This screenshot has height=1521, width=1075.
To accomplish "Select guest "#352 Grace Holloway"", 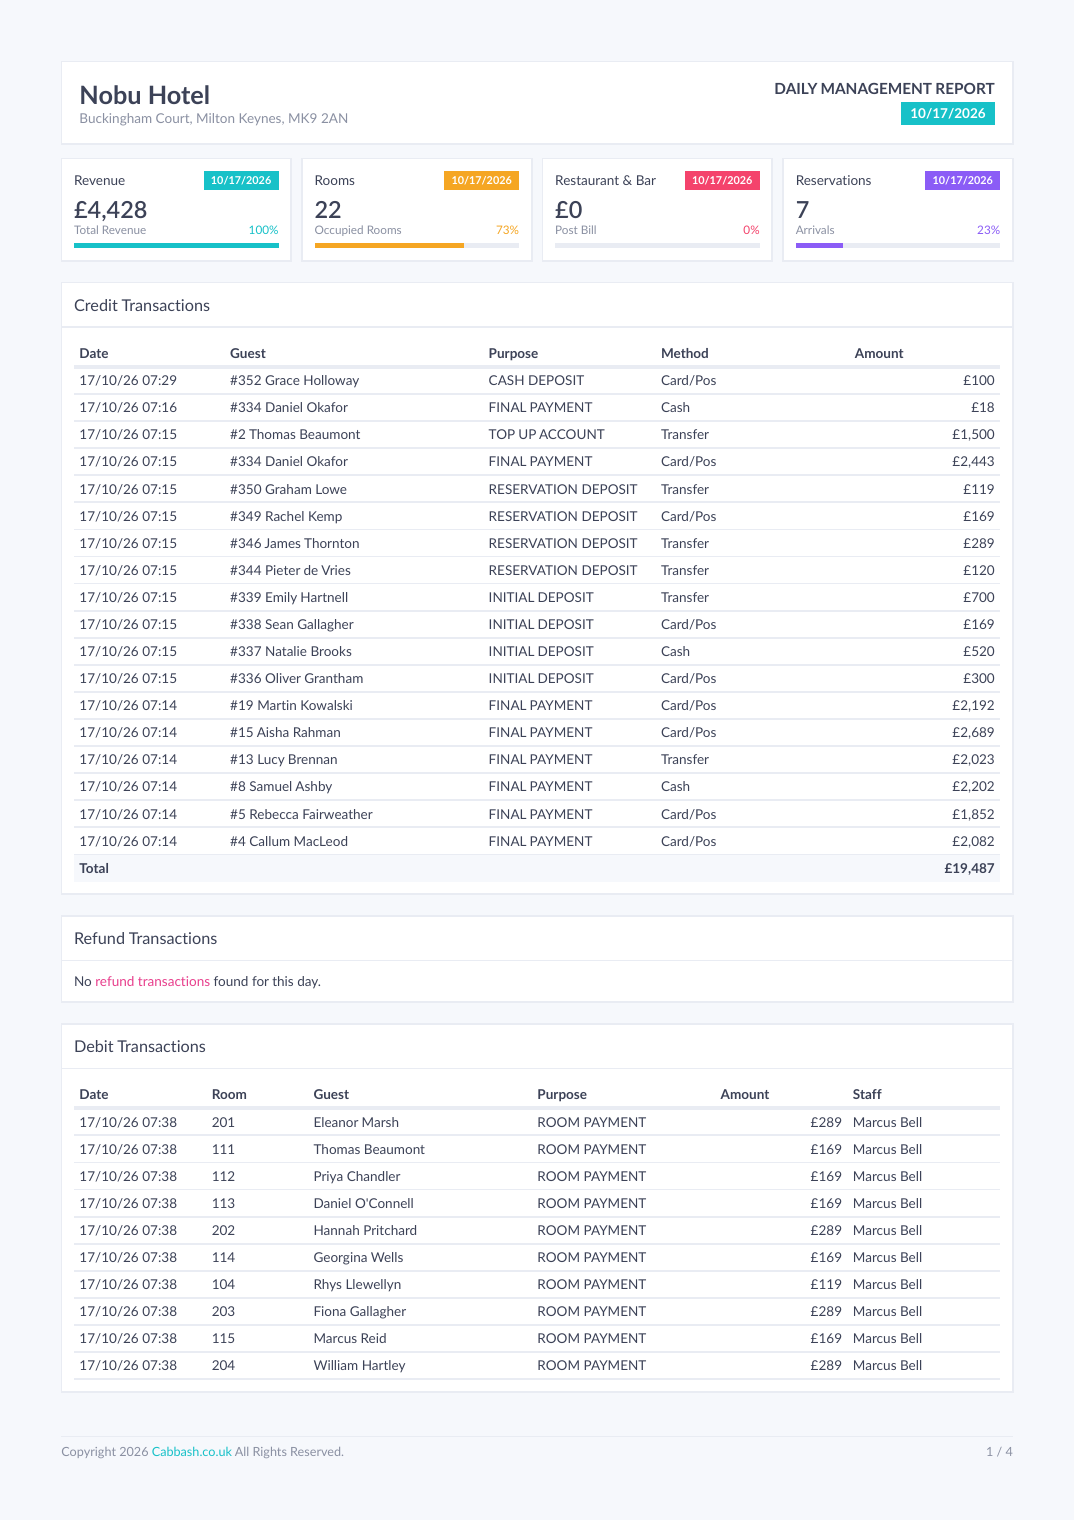I will tap(294, 381).
